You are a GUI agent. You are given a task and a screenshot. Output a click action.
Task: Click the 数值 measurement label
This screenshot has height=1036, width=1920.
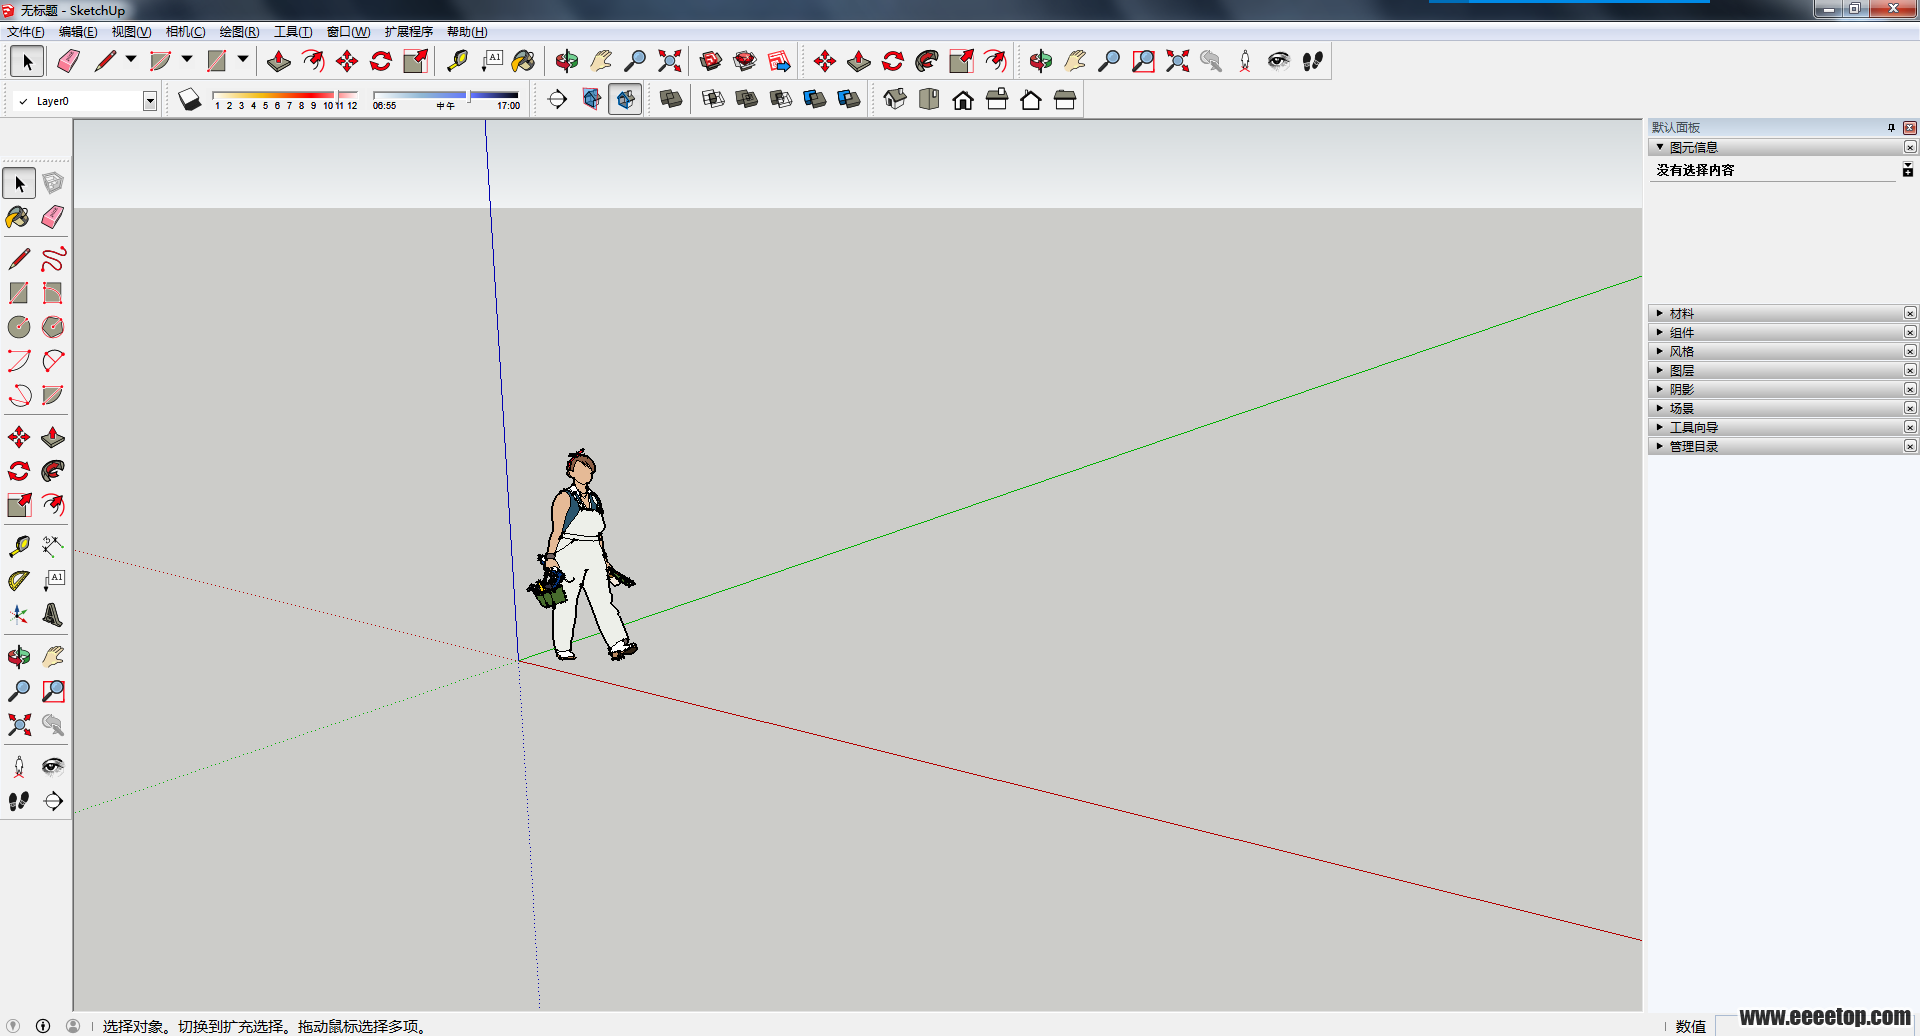[x=1690, y=1026]
